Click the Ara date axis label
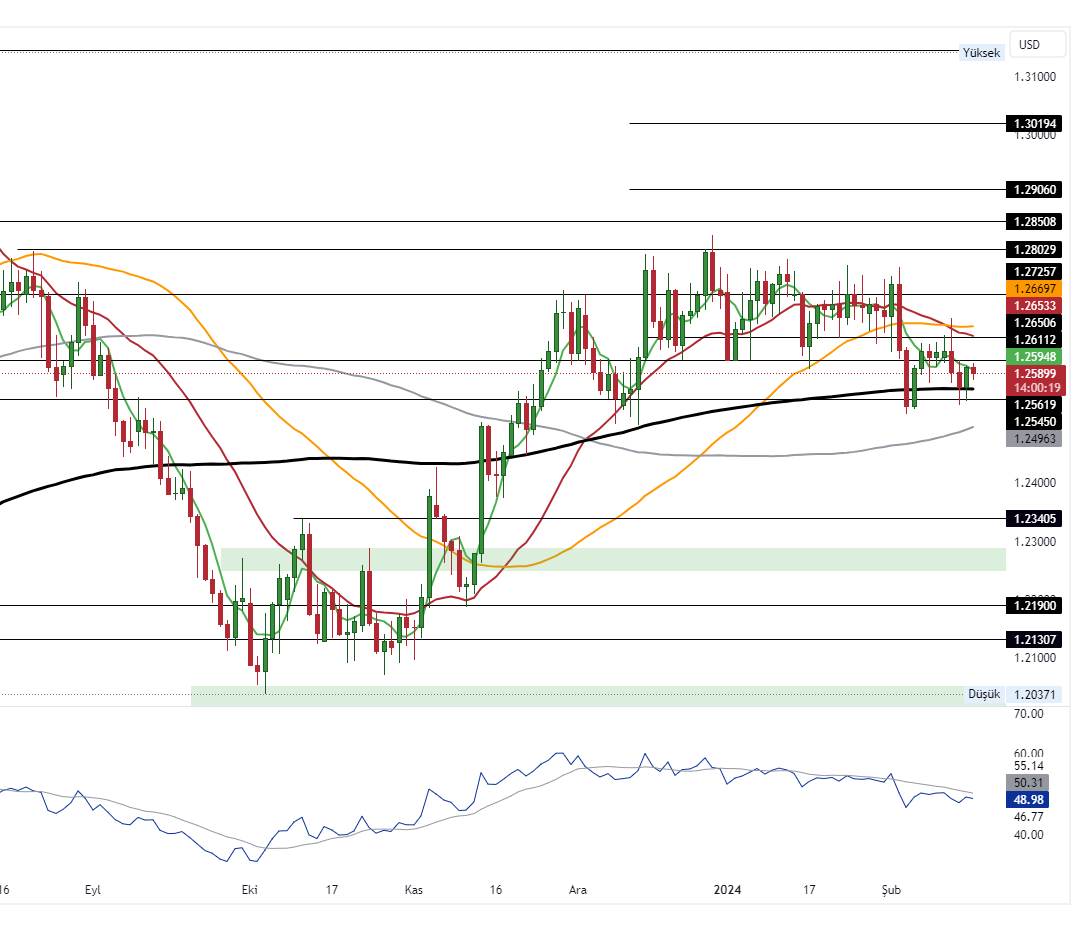 [578, 890]
